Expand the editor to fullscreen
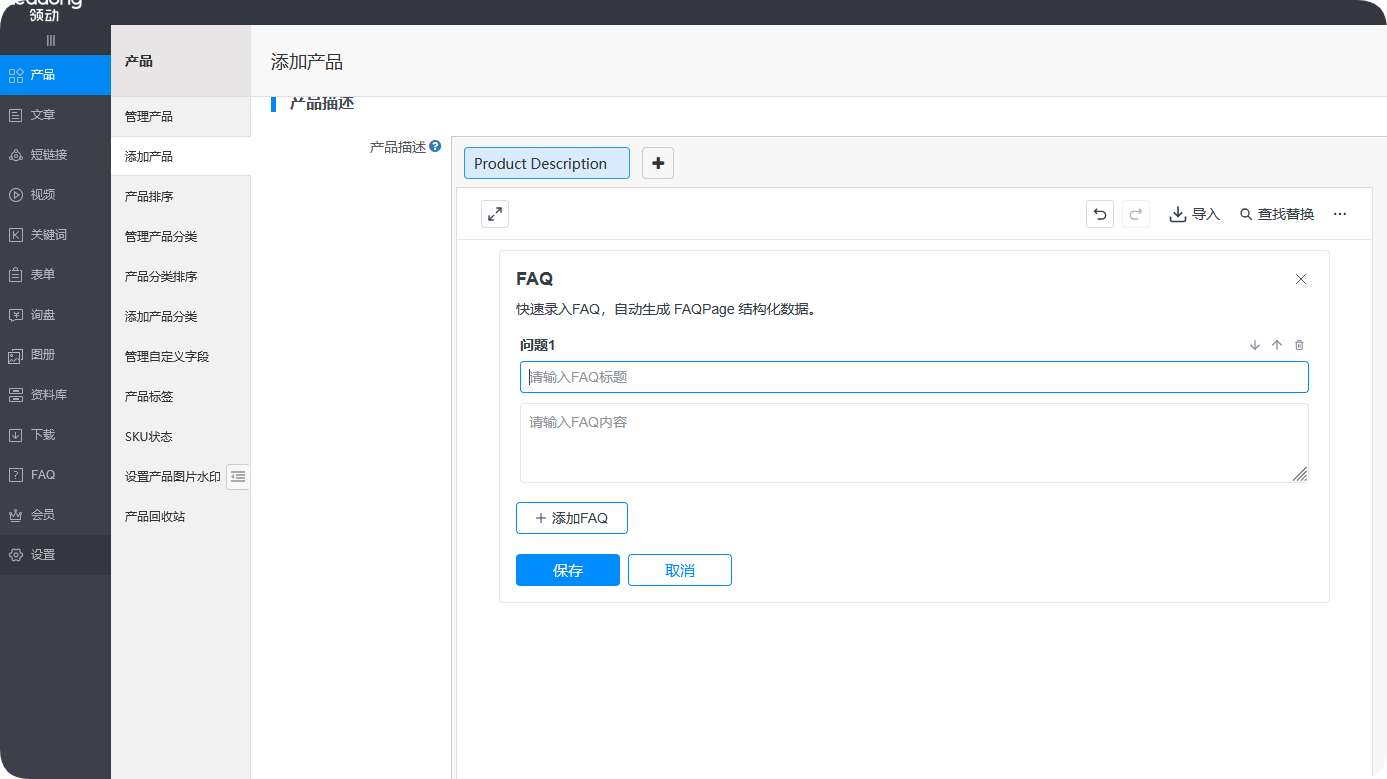This screenshot has height=779, width=1387. pos(495,214)
